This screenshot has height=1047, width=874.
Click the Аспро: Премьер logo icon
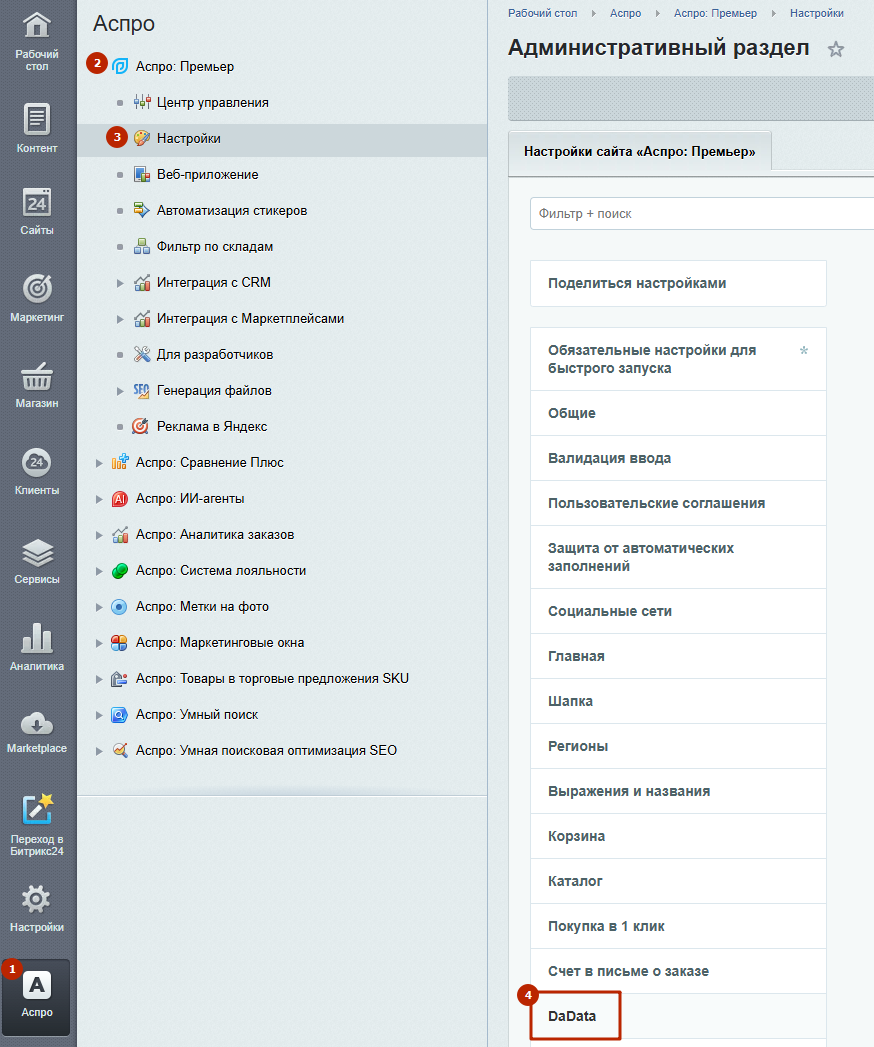click(120, 66)
